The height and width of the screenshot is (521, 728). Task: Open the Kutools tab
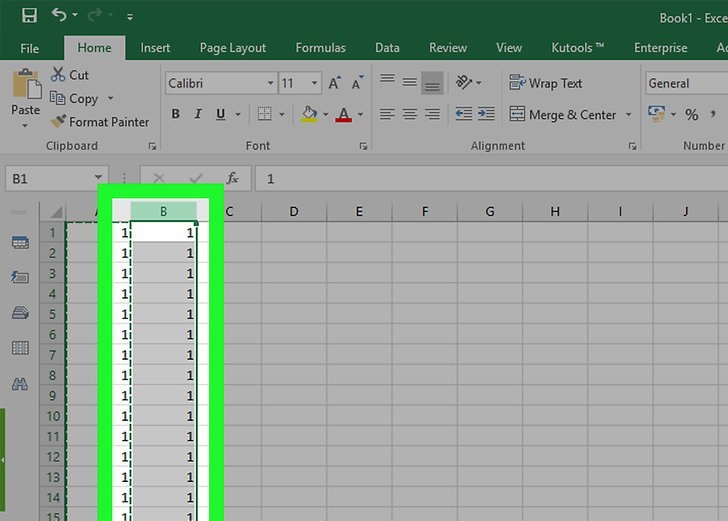click(578, 48)
